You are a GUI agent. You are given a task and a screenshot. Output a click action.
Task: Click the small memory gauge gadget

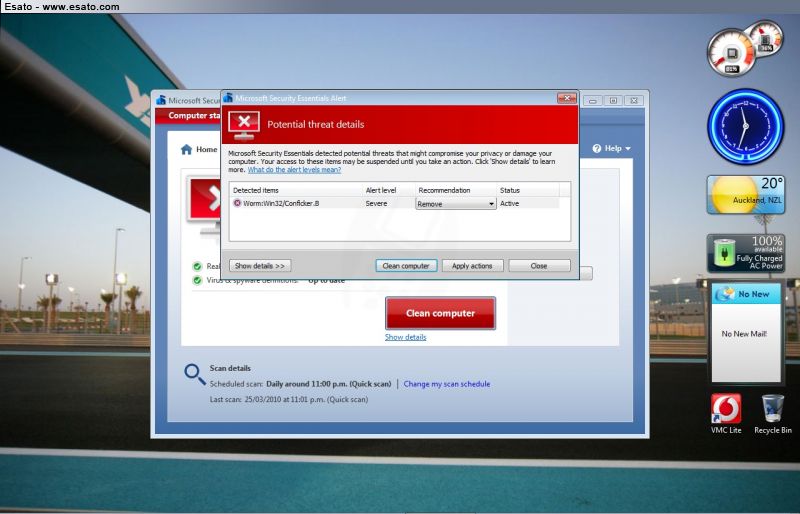766,37
